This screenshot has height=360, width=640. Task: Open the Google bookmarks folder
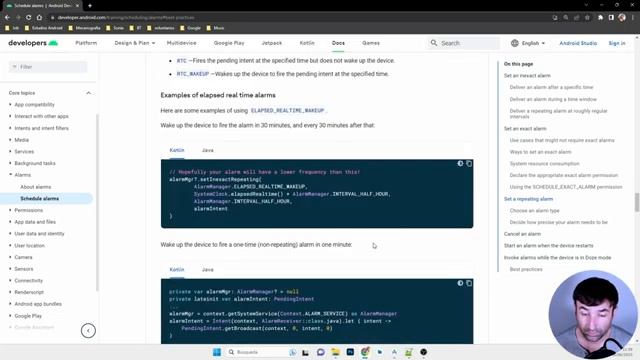click(x=190, y=28)
